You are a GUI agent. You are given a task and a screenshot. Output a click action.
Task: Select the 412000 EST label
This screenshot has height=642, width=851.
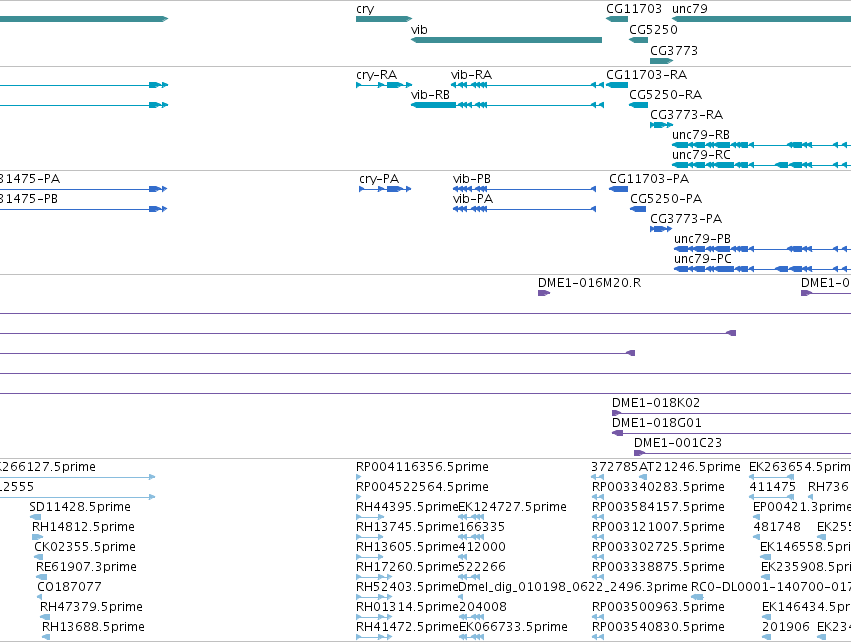pos(482,547)
